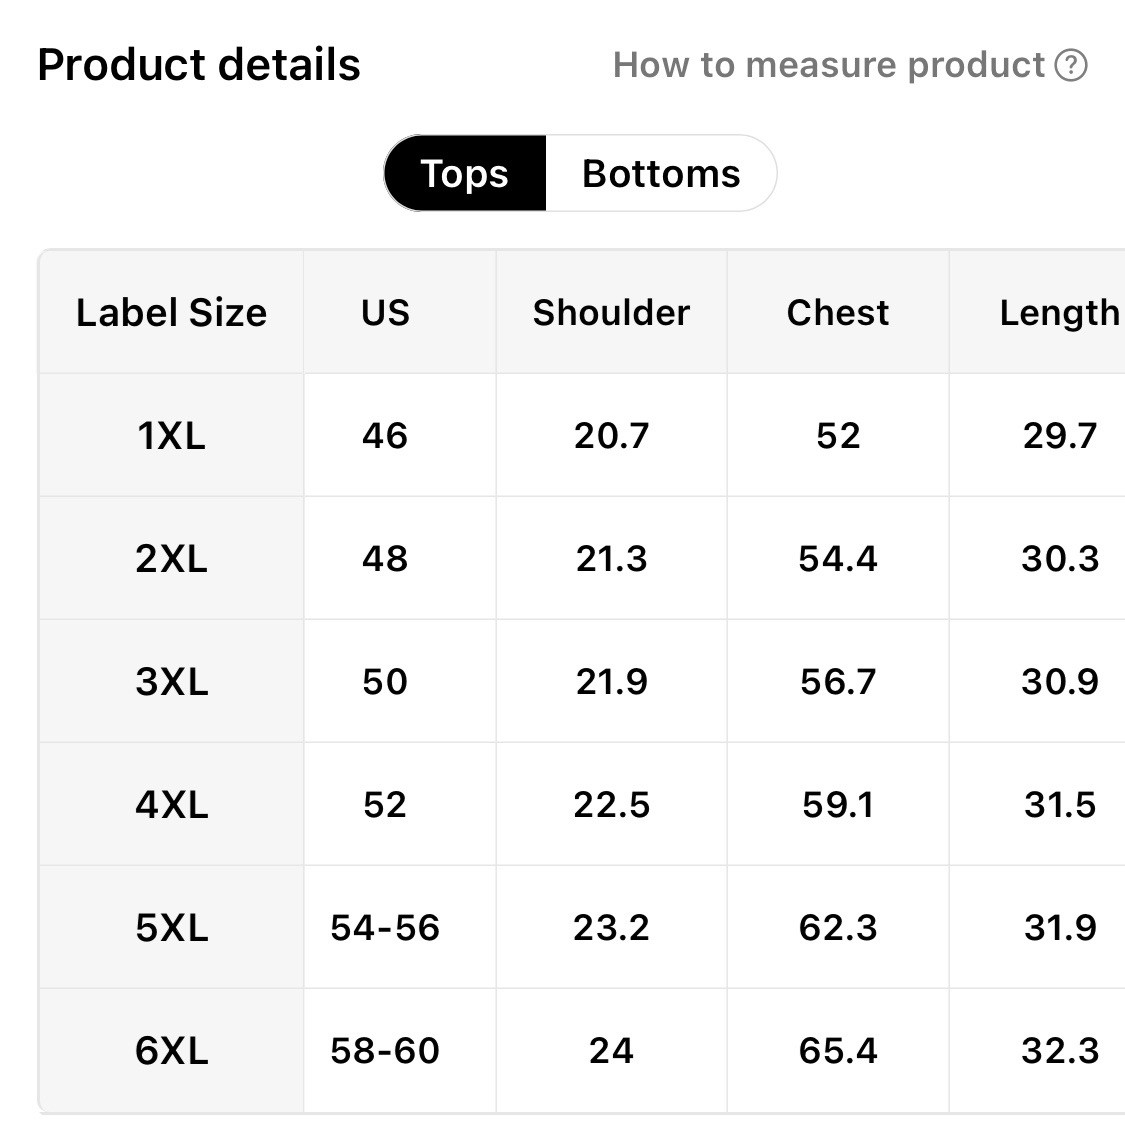Select the 2XL size row label
The image size is (1125, 1139).
coord(171,559)
